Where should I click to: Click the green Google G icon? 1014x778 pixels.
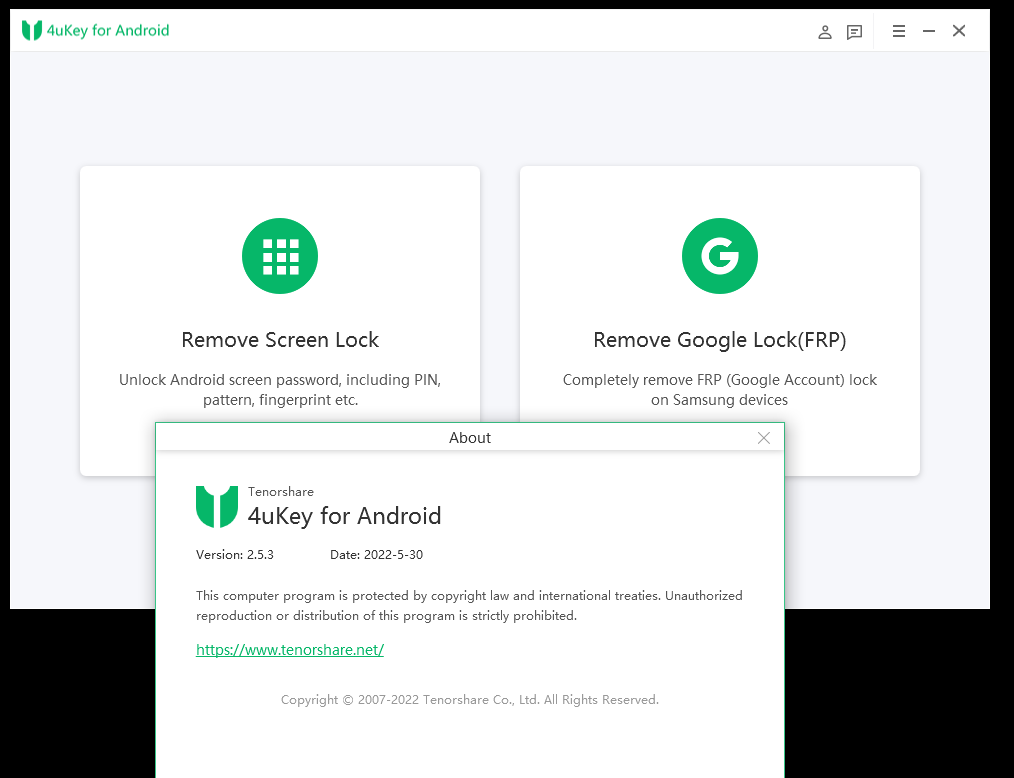[720, 256]
